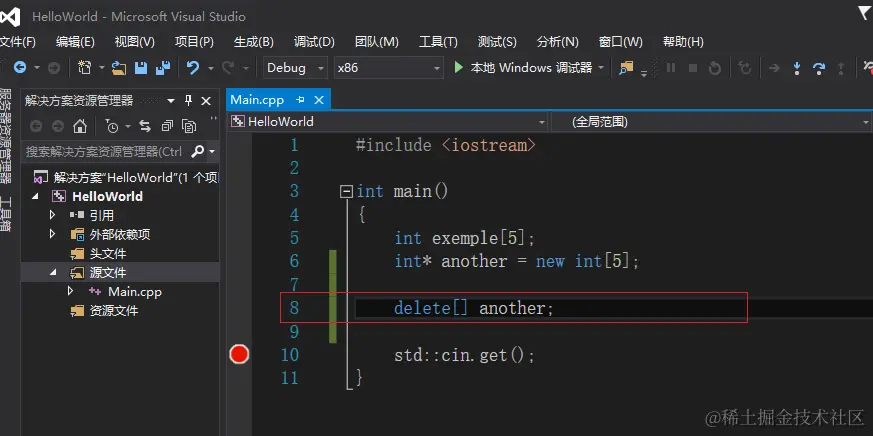This screenshot has height=436, width=873.
Task: Show all files in Solution Explorer
Action: point(189,126)
